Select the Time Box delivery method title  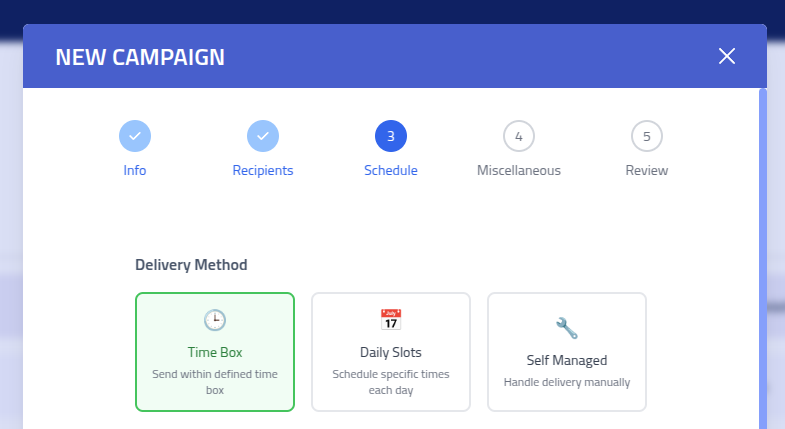point(215,352)
